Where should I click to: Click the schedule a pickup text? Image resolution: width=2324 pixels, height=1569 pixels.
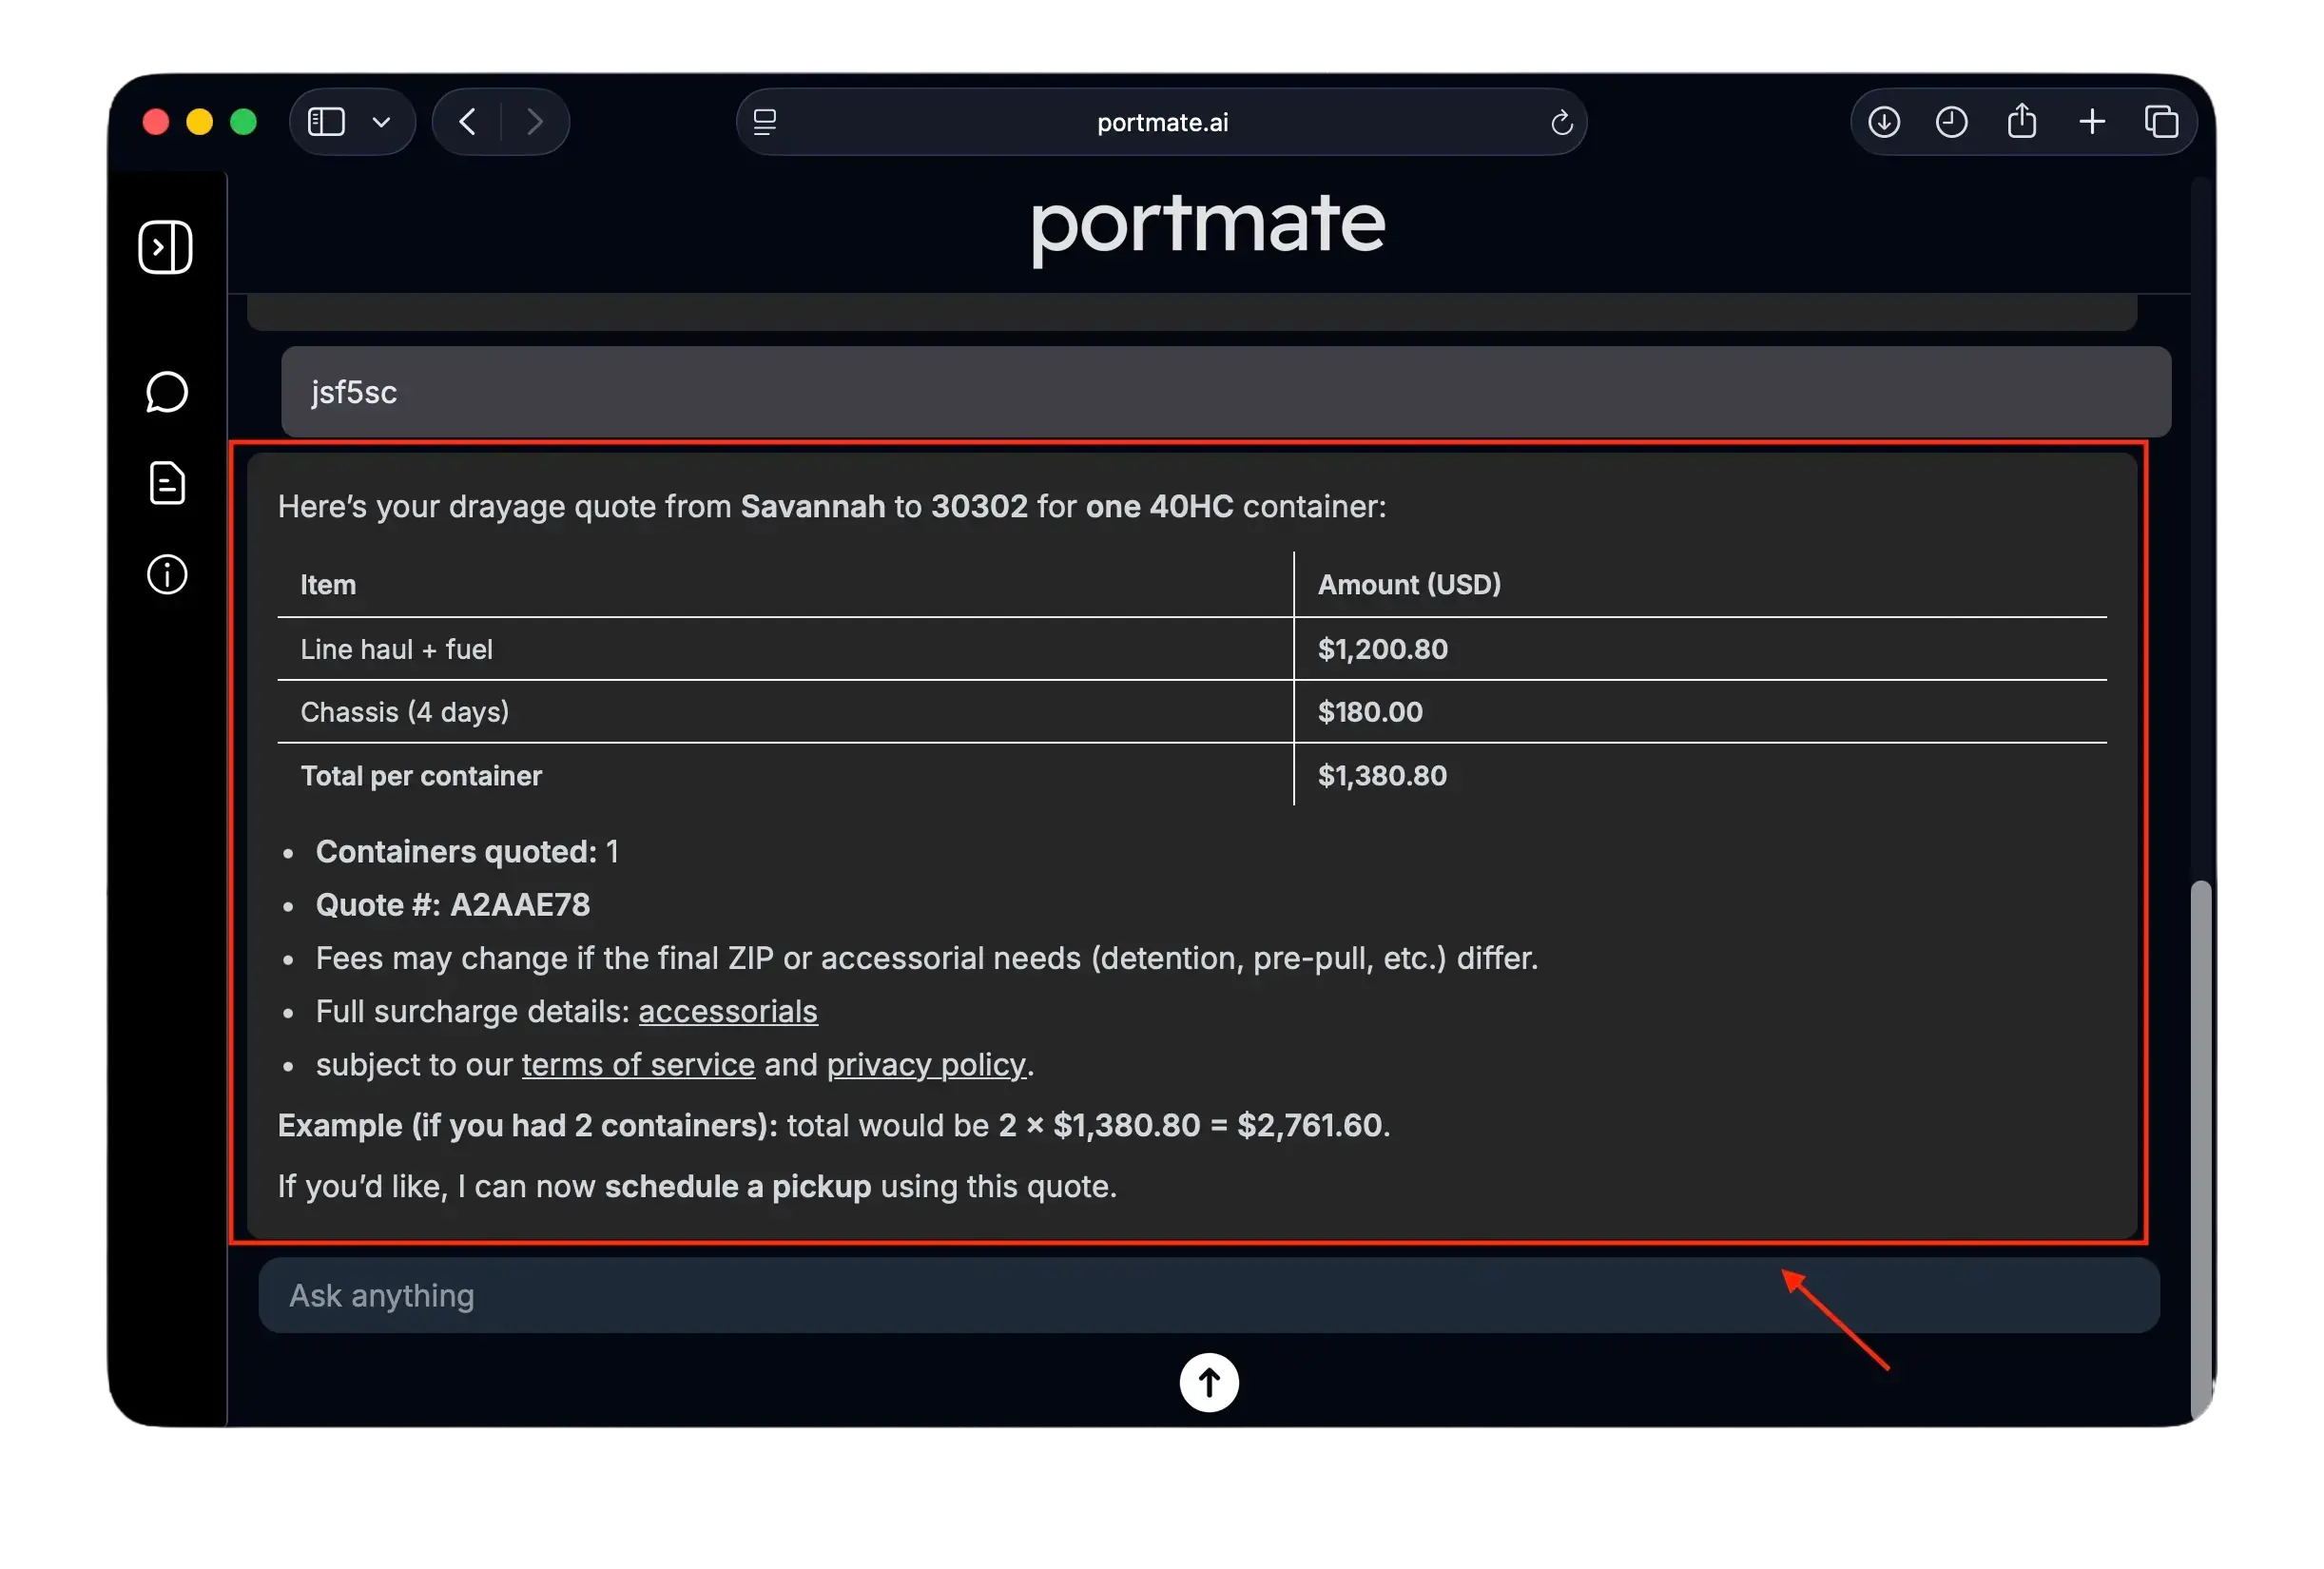click(x=738, y=1186)
